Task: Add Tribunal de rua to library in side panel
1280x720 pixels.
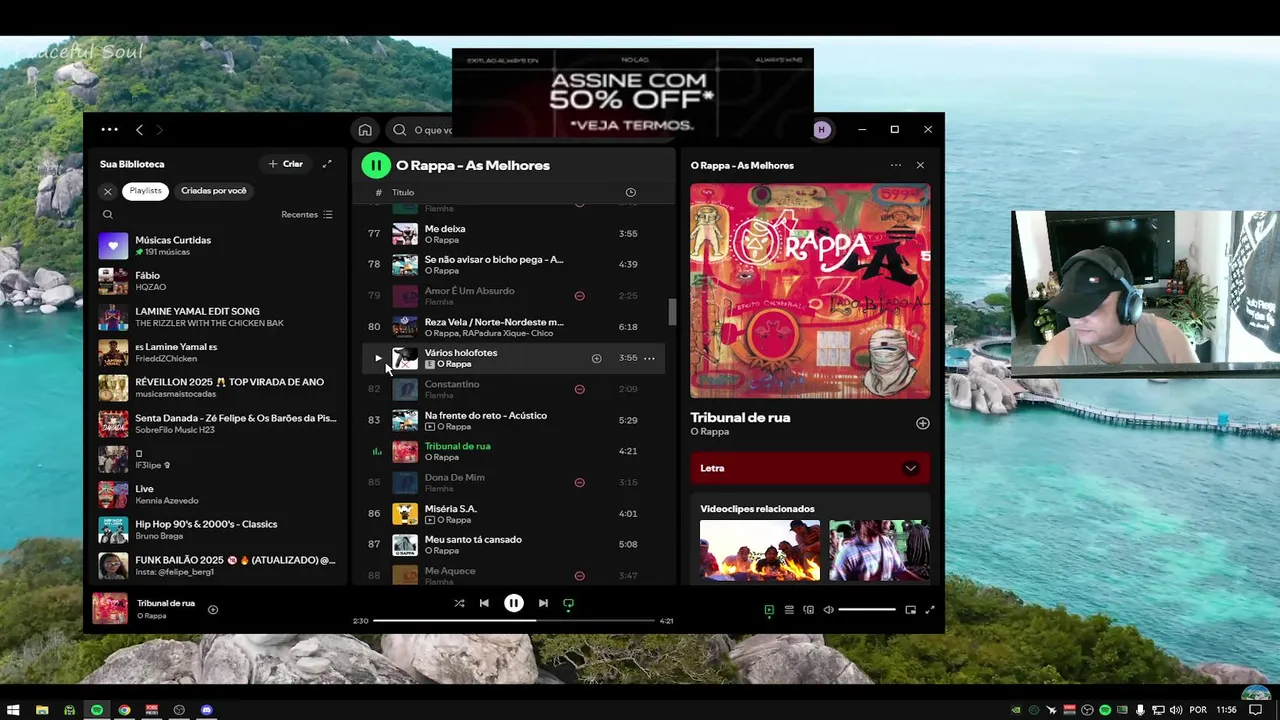Action: (922, 423)
